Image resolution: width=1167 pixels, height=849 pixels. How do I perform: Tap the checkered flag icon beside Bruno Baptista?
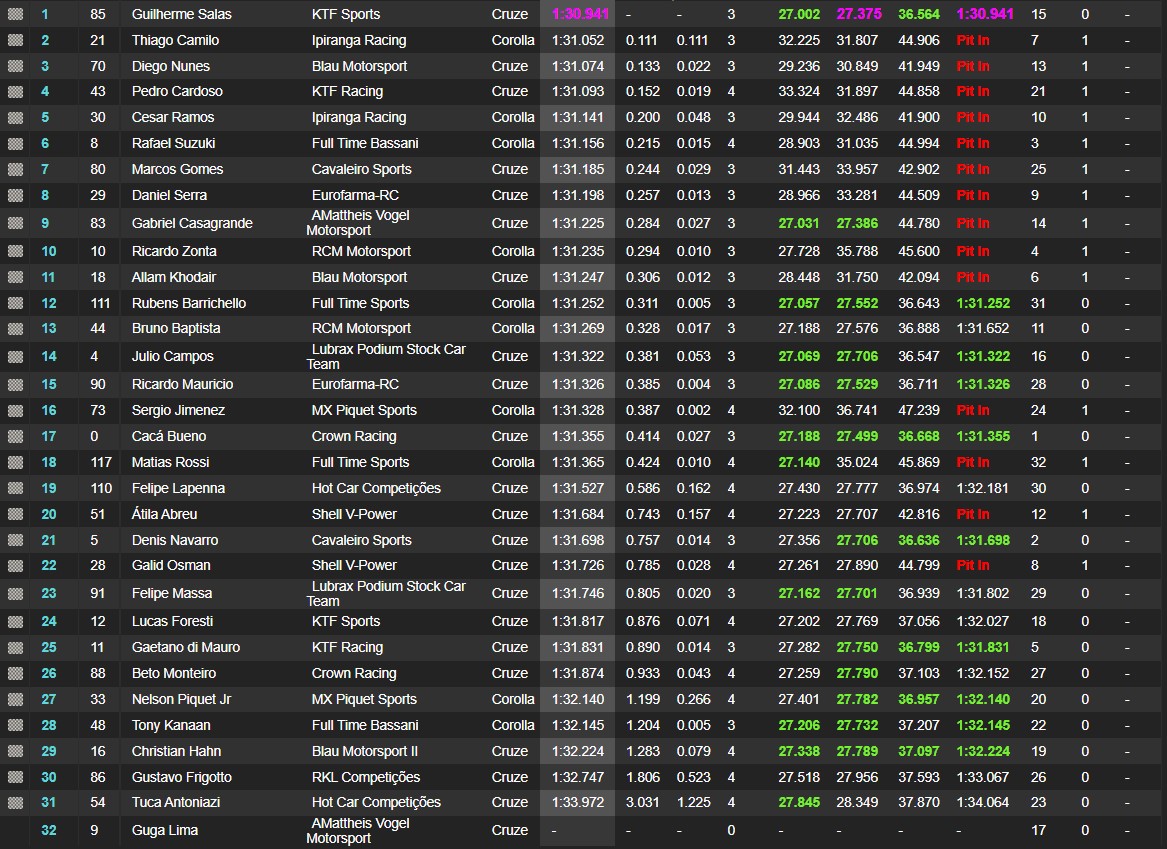click(15, 329)
